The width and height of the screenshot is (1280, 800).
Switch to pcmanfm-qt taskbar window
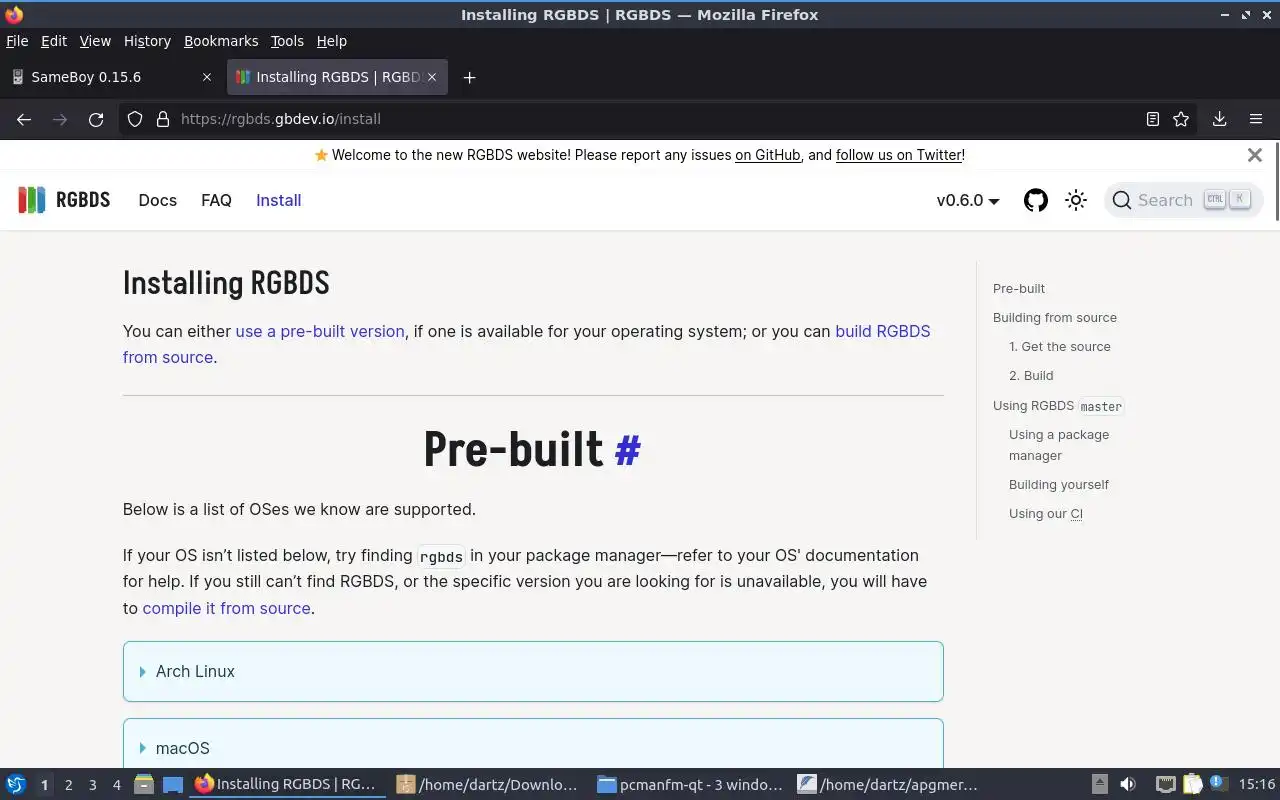pos(690,784)
